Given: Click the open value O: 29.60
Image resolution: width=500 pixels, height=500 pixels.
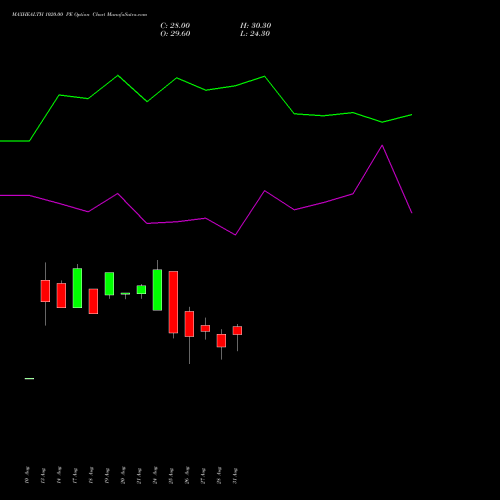Looking at the screenshot, I should pos(175,34).
